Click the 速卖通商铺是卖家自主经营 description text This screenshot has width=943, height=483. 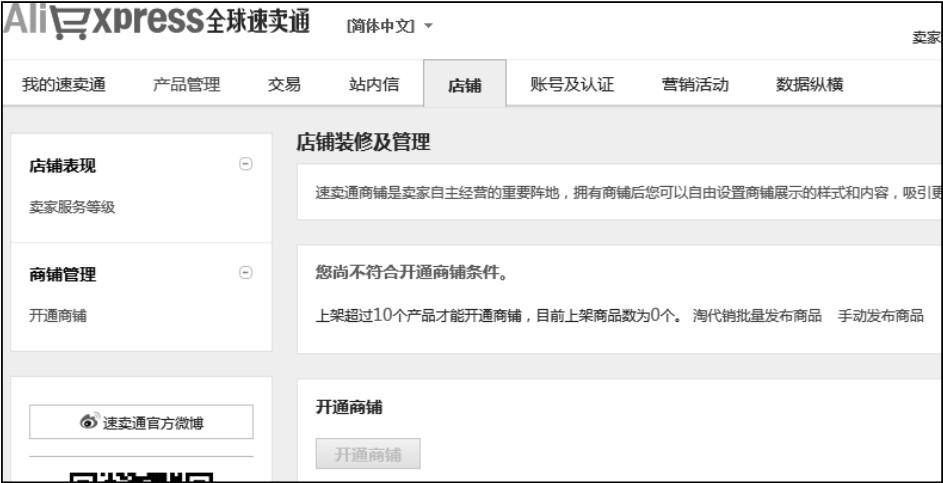coord(628,194)
